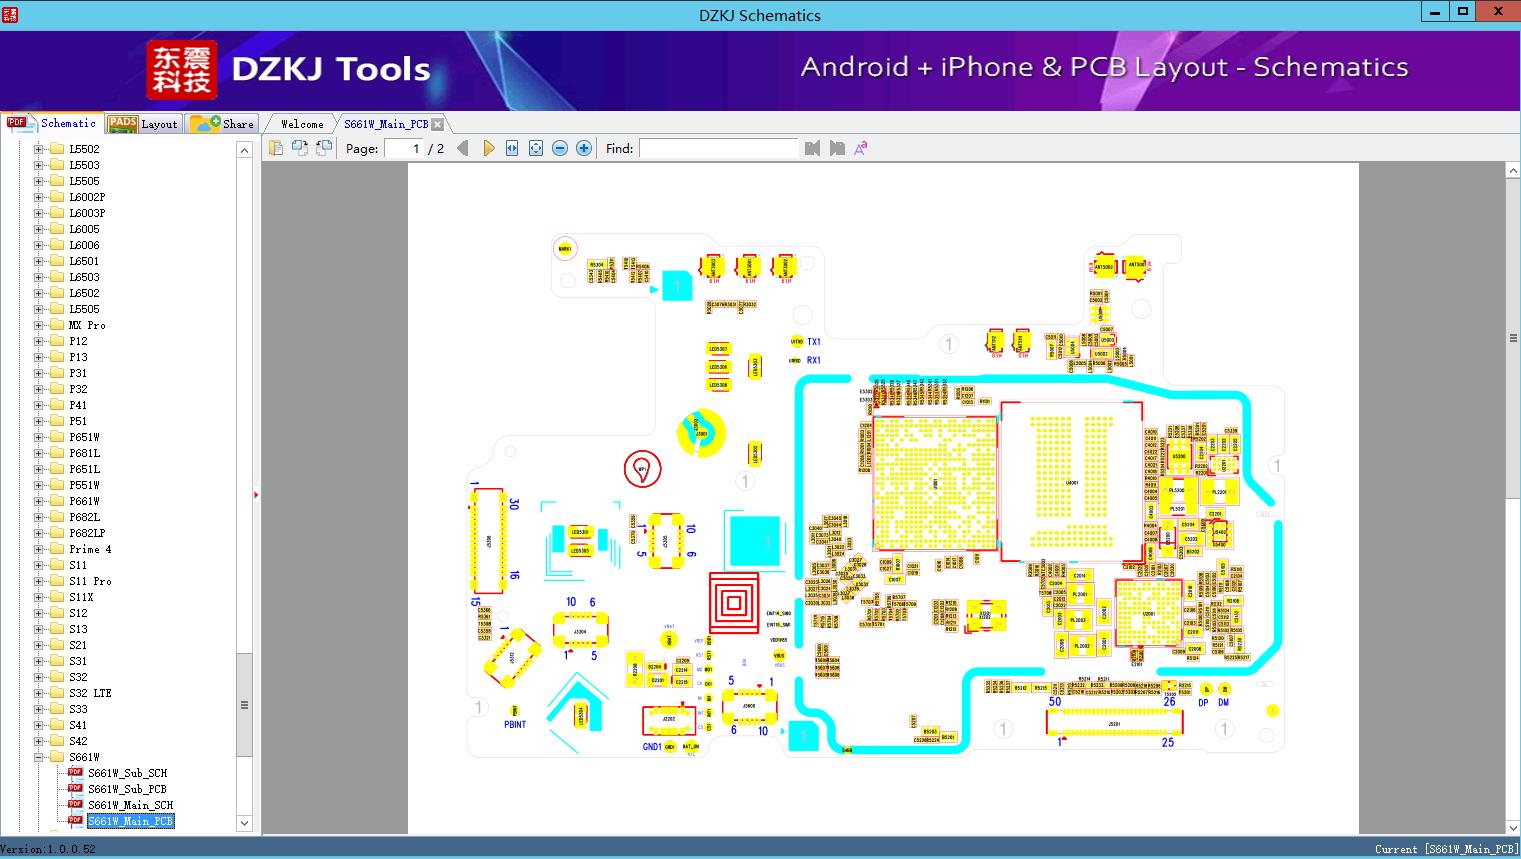Image resolution: width=1521 pixels, height=859 pixels.
Task: Zoom out with the minus button
Action: [x=560, y=148]
